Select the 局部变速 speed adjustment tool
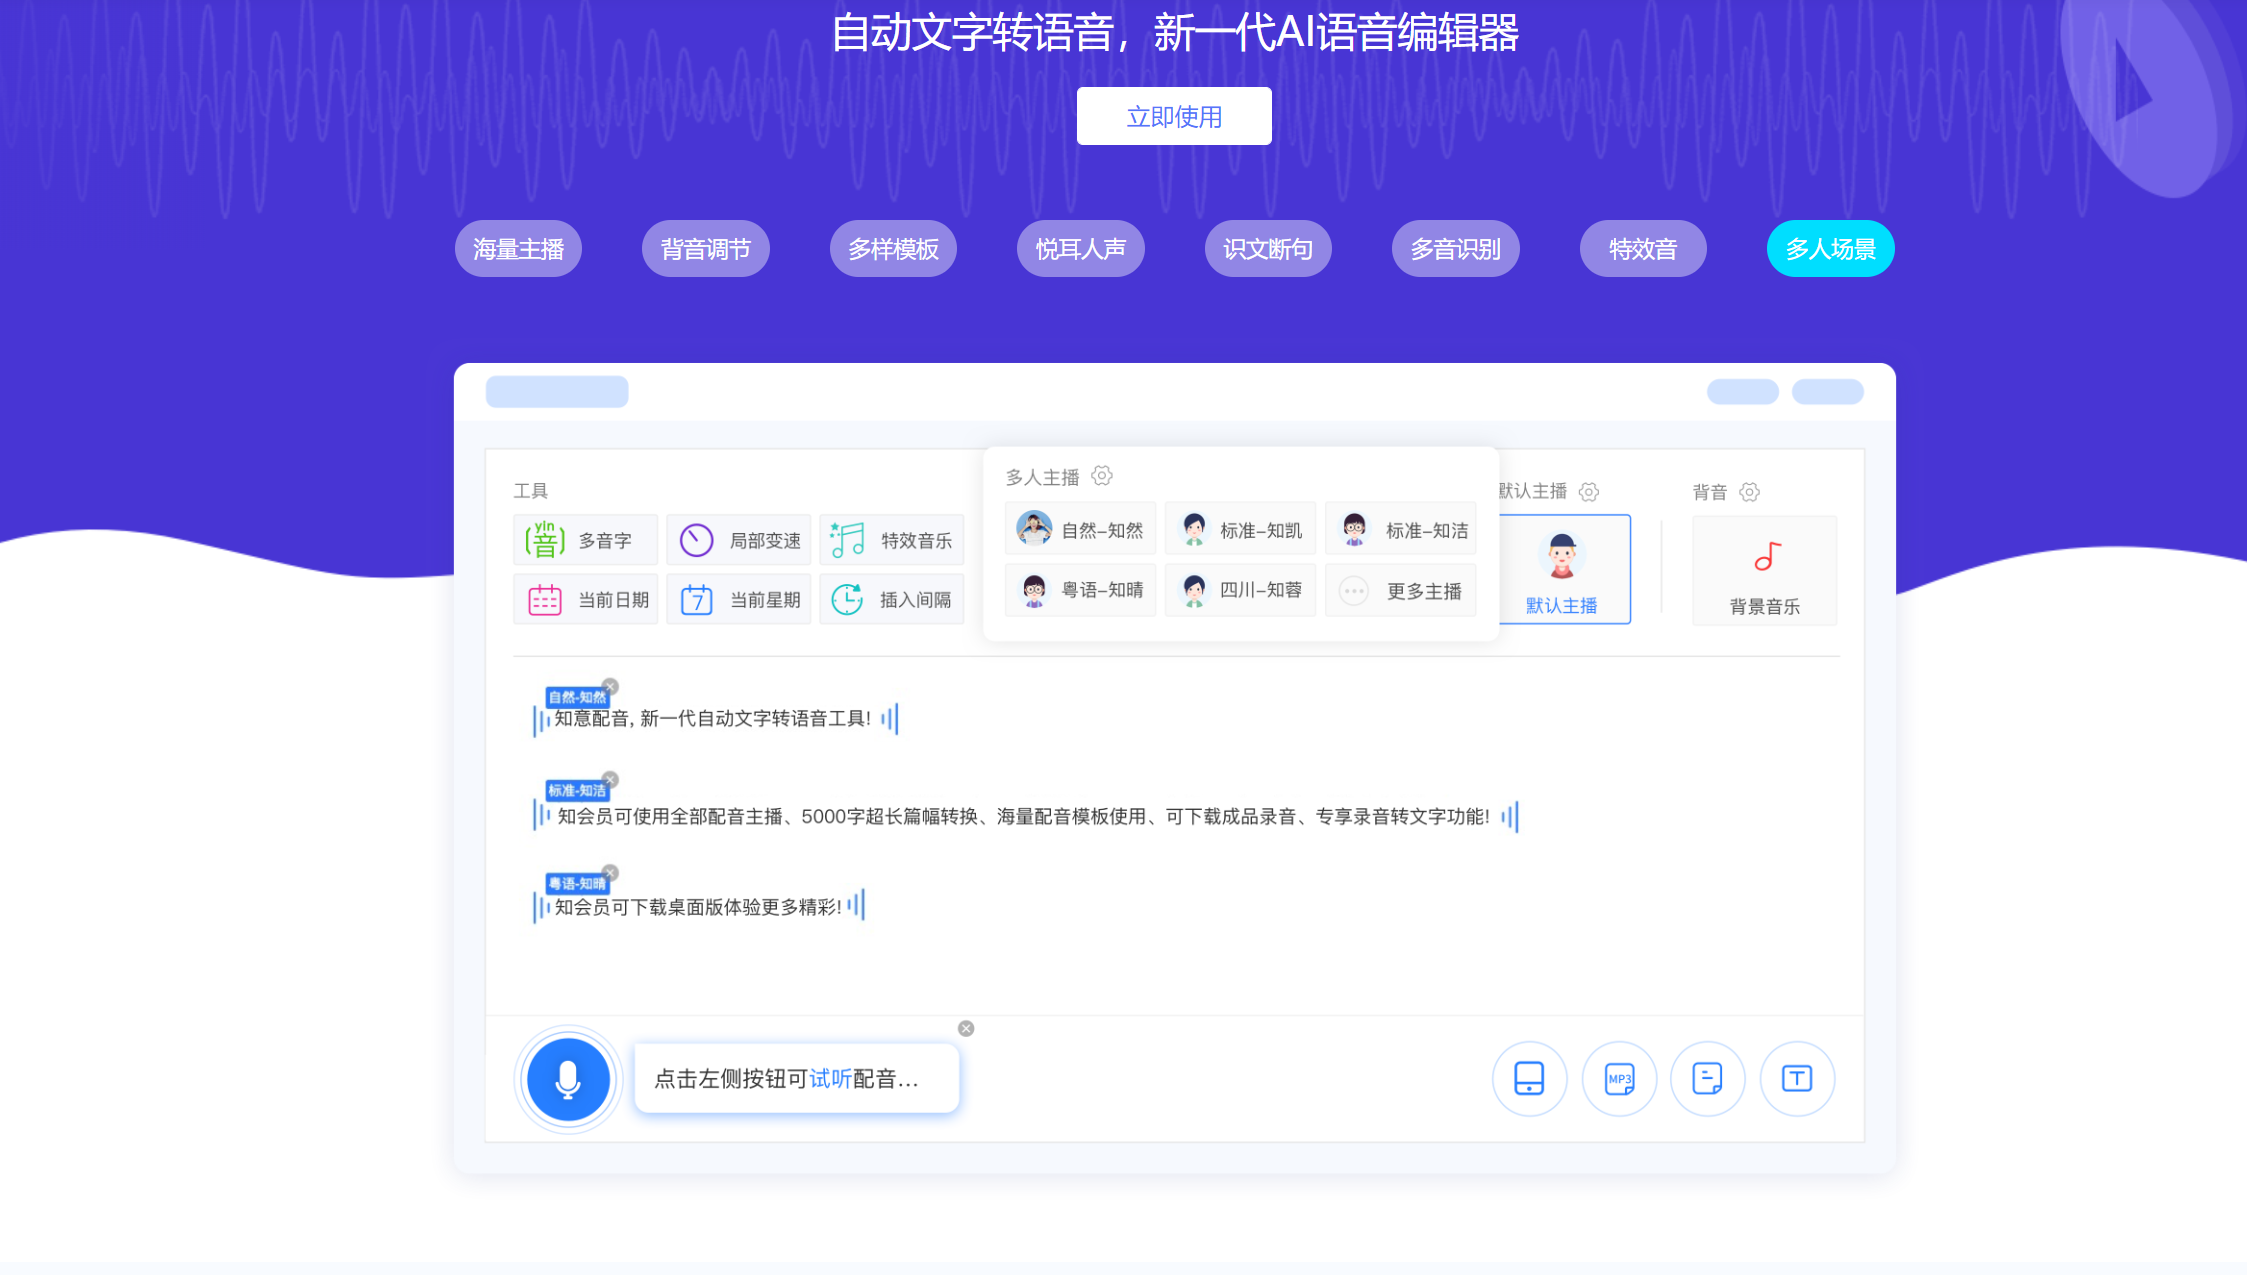Viewport: 2247px width, 1275px height. [x=738, y=539]
